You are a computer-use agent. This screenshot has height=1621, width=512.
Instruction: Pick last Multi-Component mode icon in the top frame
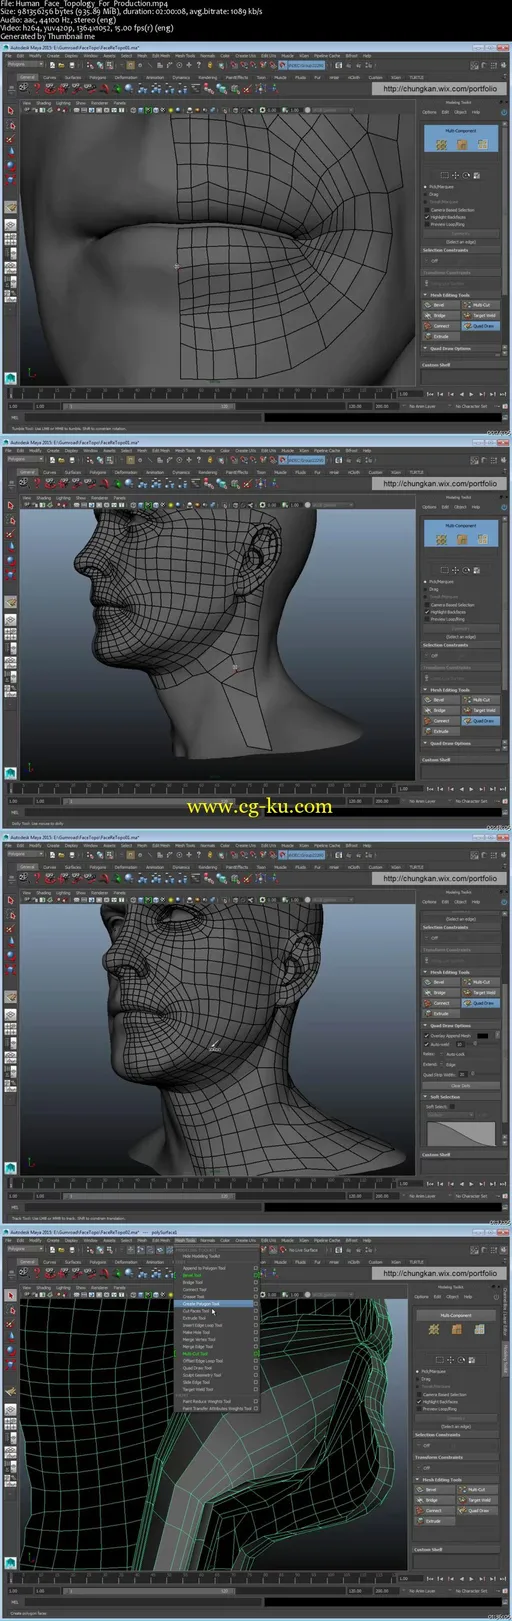coord(483,145)
